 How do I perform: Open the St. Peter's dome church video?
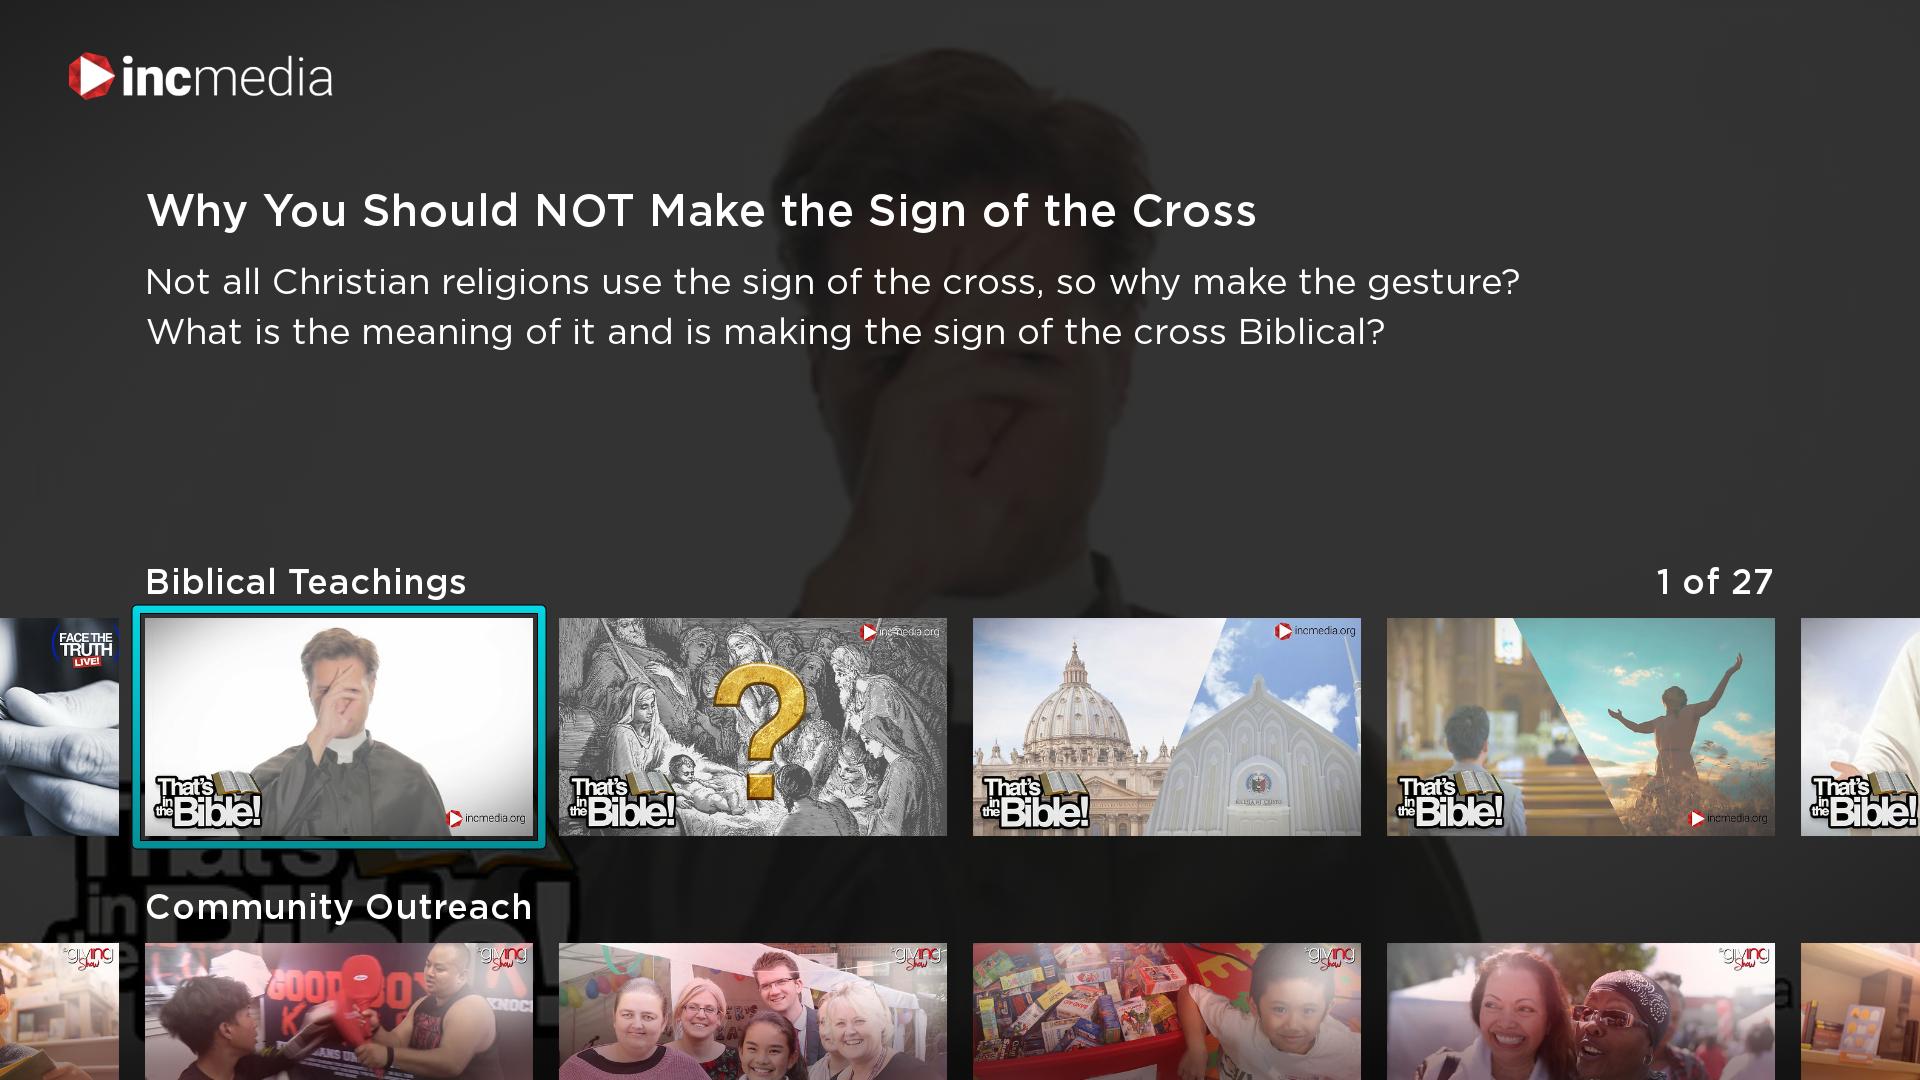click(x=1167, y=727)
